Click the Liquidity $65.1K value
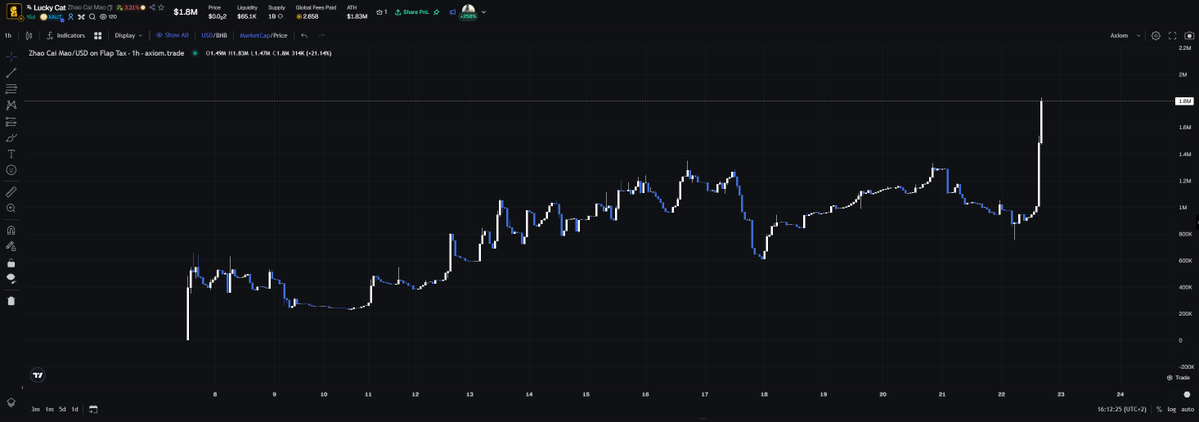This screenshot has height=422, width=1199. 247,15
